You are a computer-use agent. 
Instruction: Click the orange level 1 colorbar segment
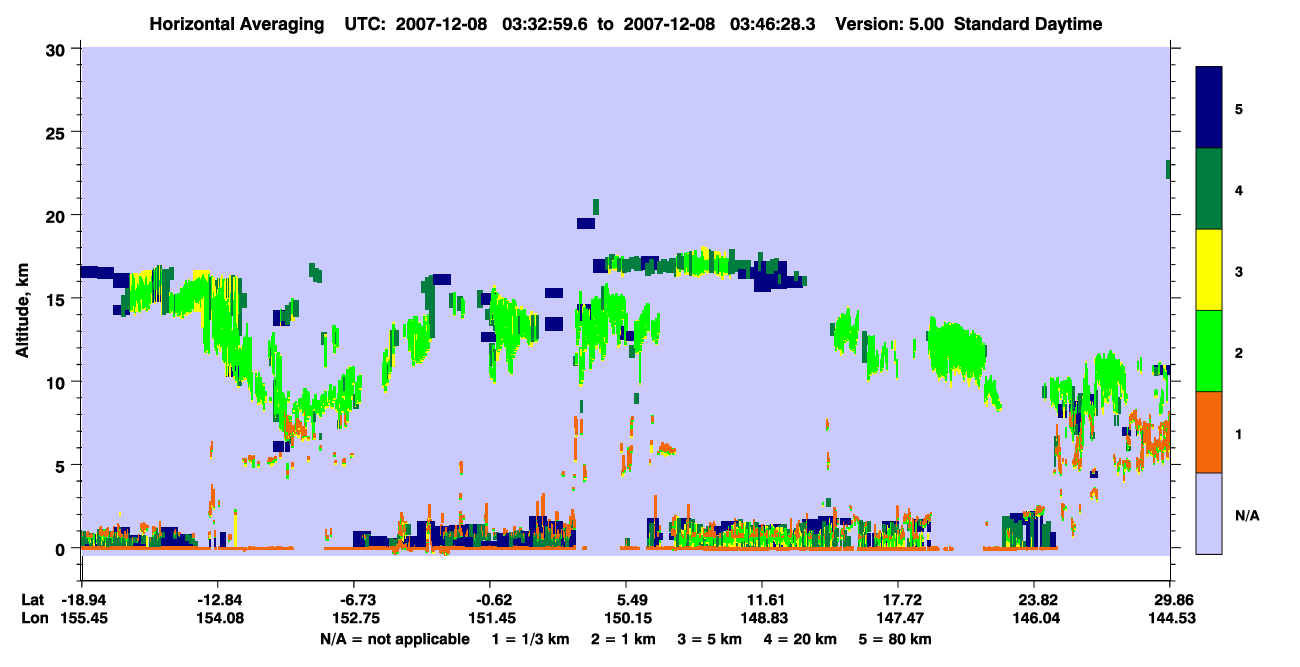[x=1209, y=431]
